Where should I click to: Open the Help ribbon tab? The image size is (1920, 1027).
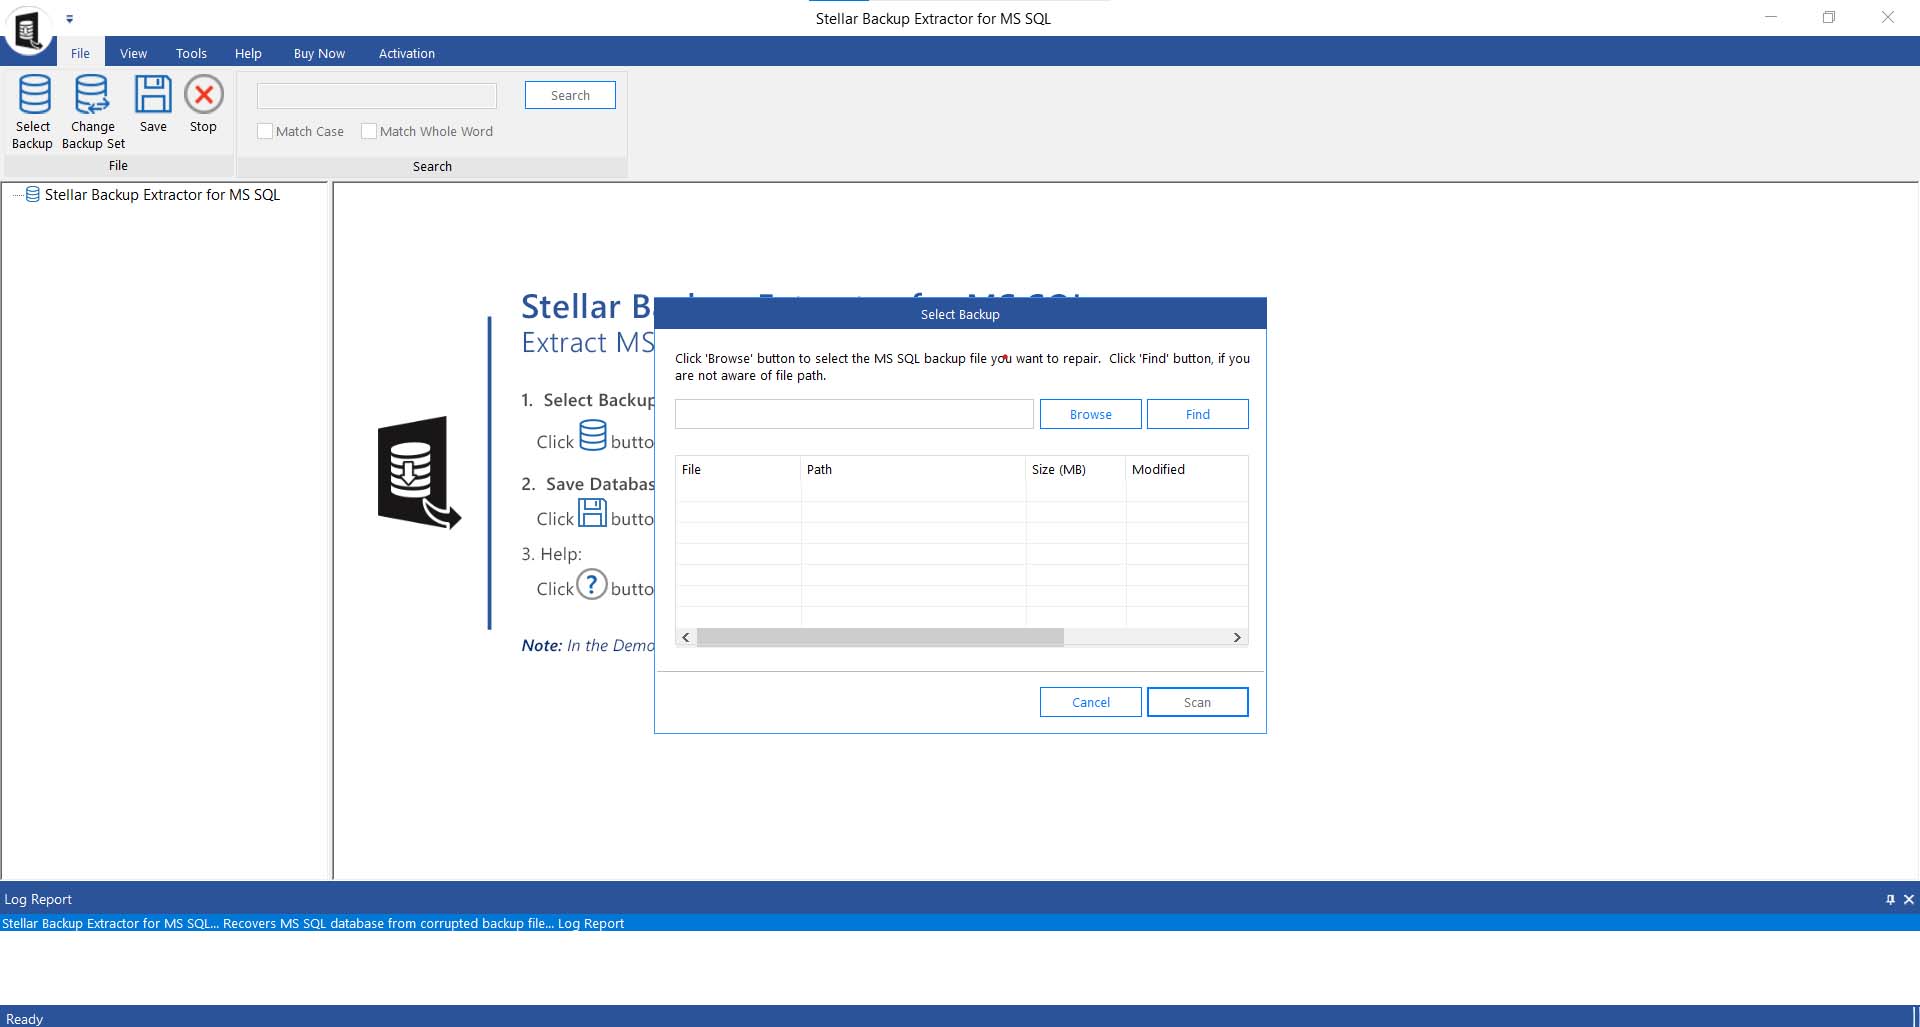(248, 53)
